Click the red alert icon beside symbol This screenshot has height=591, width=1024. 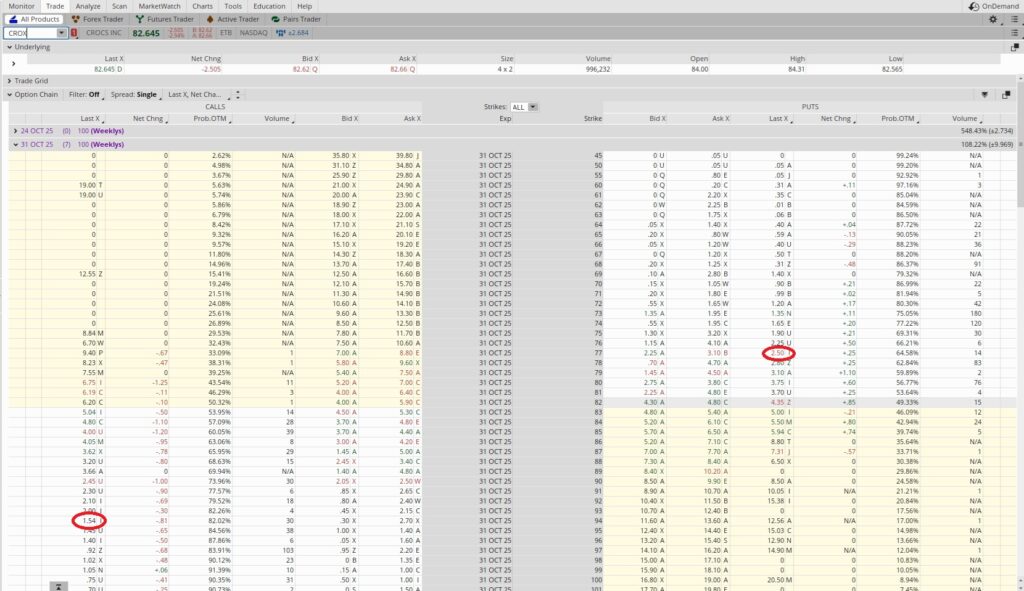[x=74, y=33]
